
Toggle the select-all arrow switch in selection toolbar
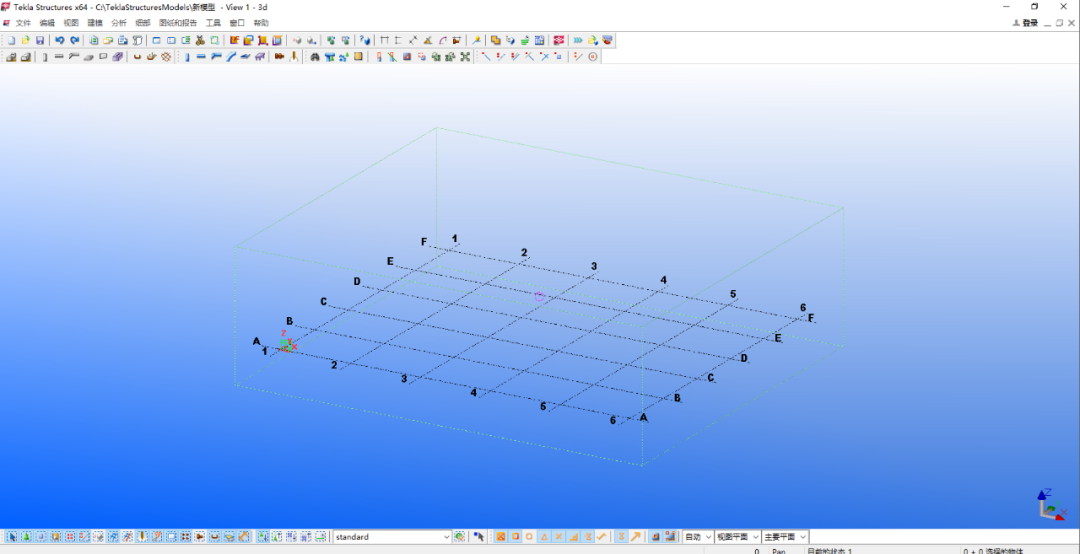click(x=12, y=537)
